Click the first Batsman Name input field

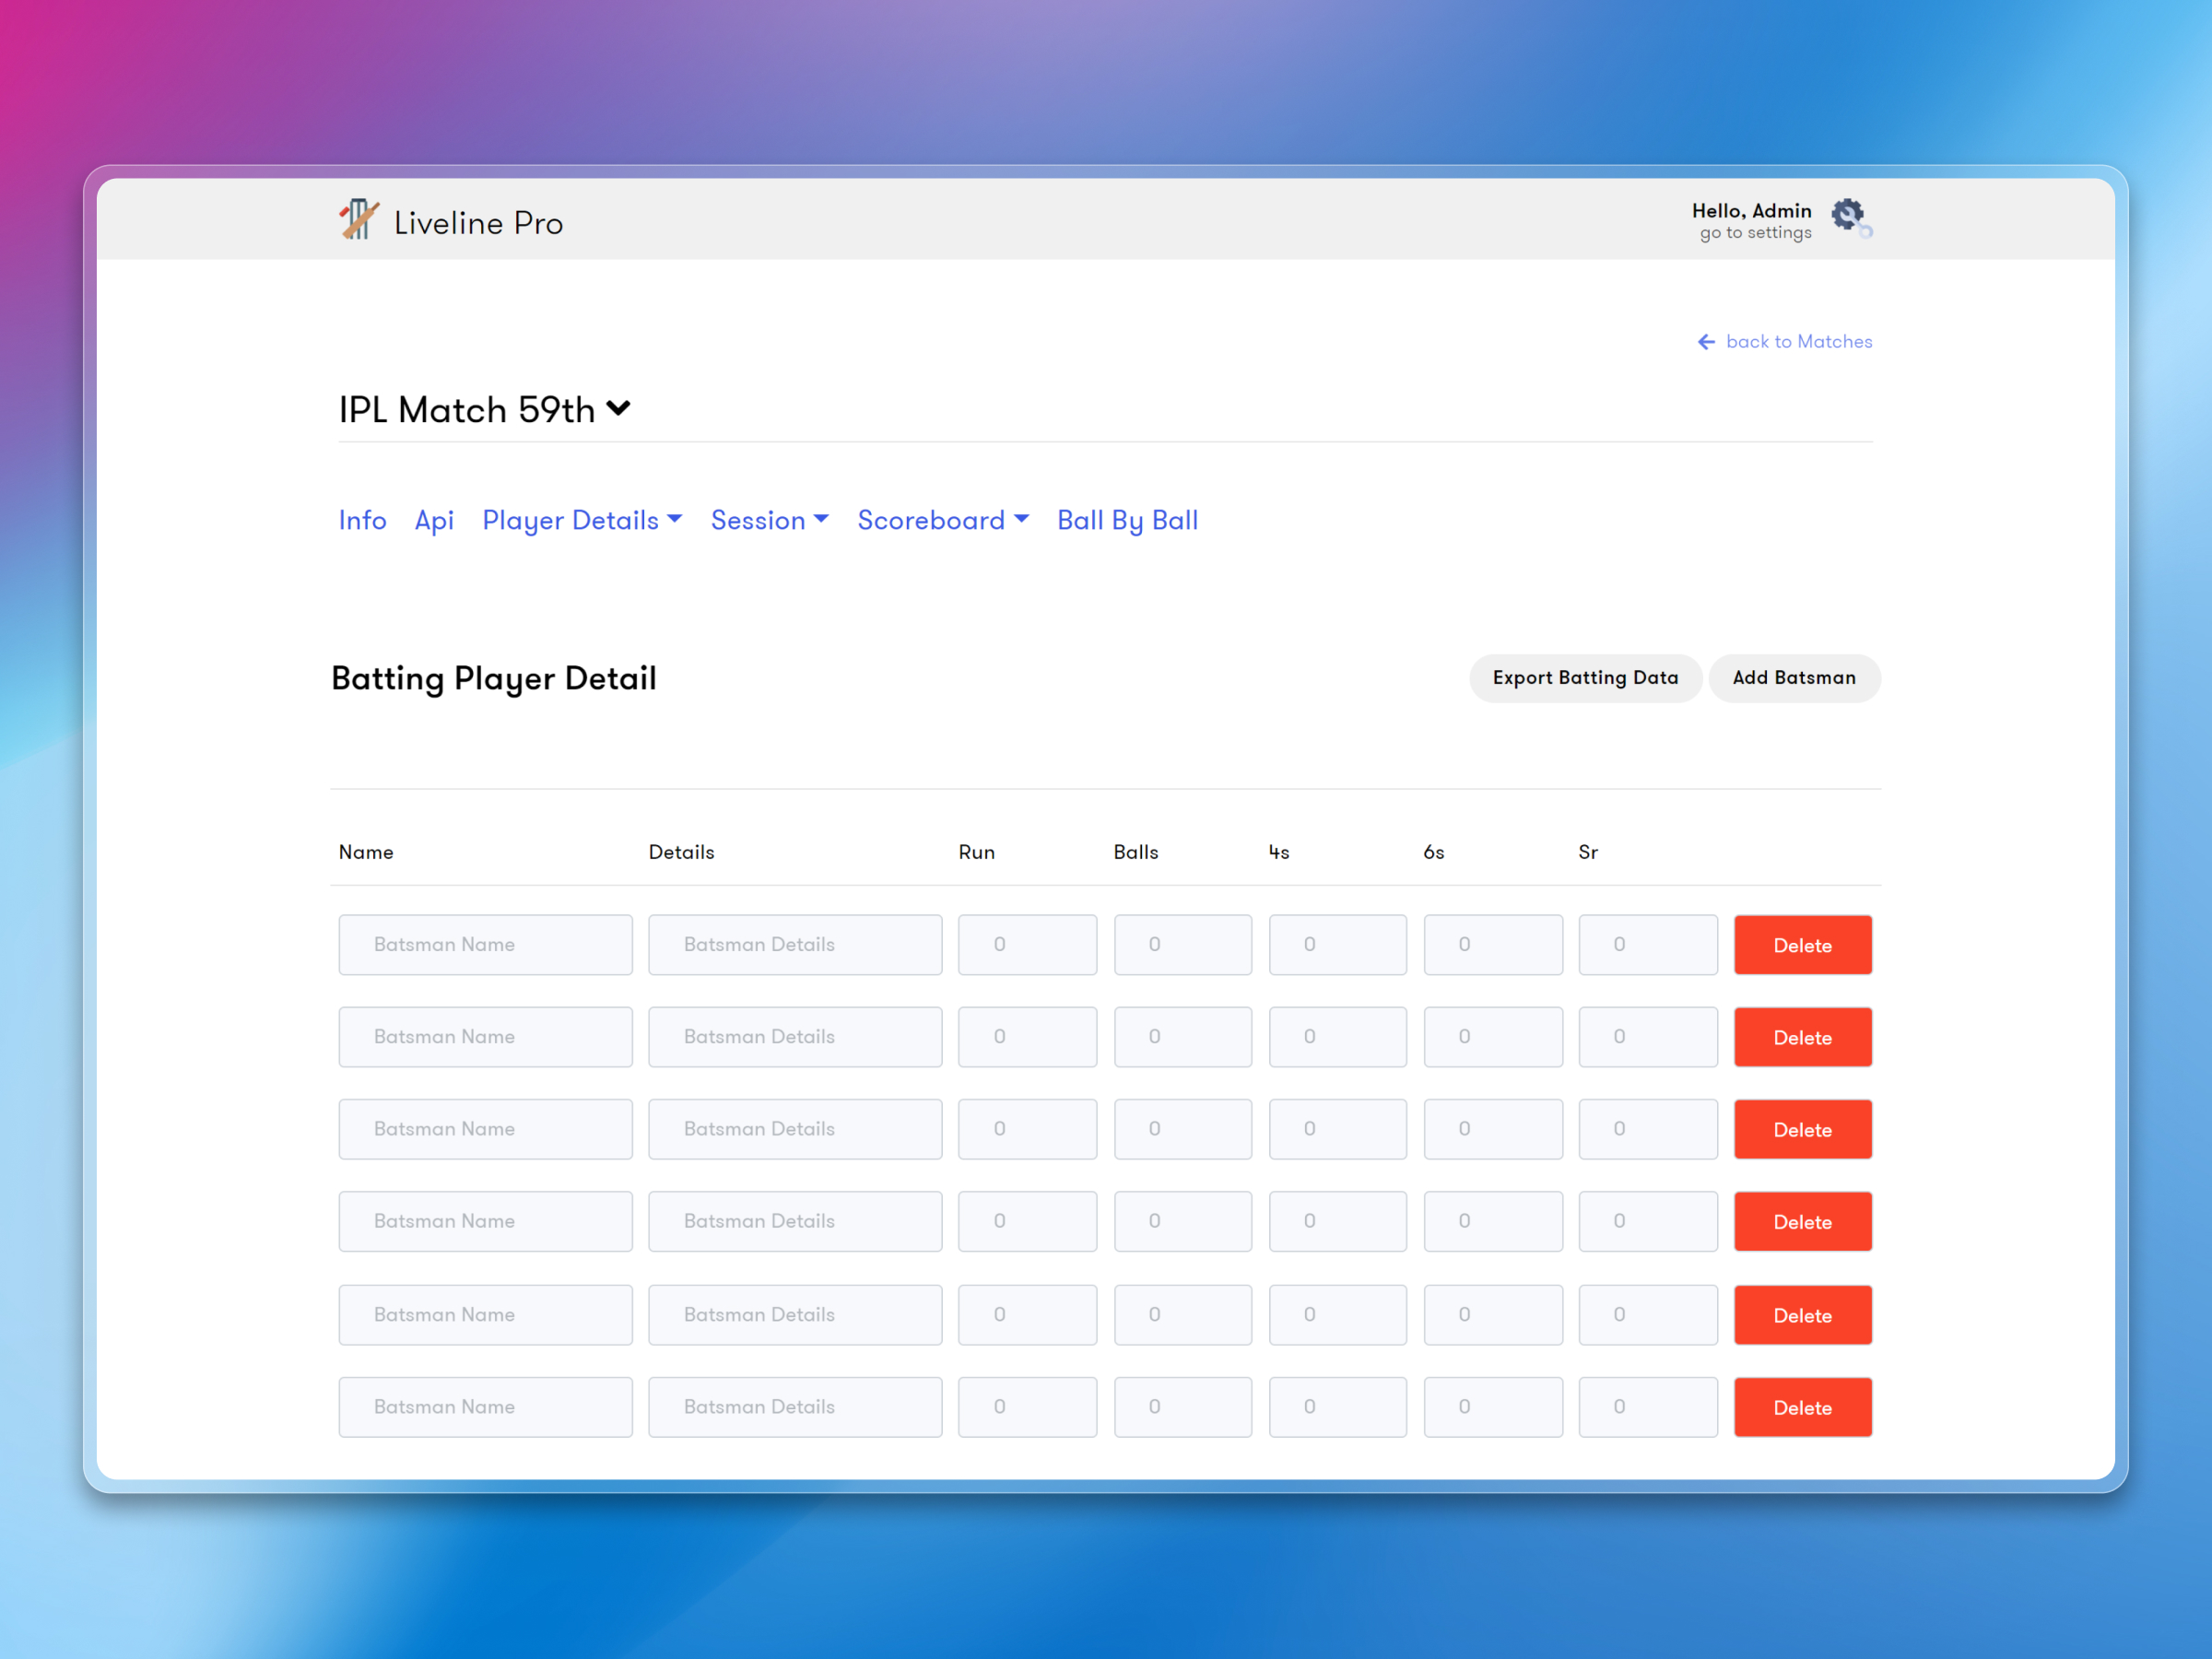click(x=485, y=944)
